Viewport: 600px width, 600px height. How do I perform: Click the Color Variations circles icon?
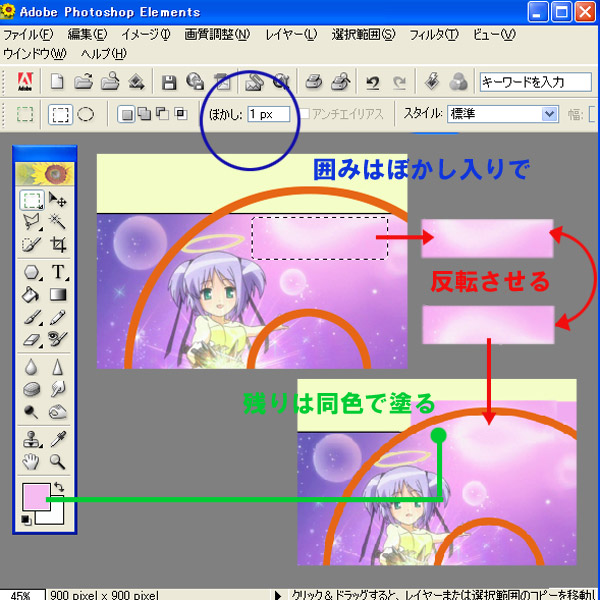(458, 82)
